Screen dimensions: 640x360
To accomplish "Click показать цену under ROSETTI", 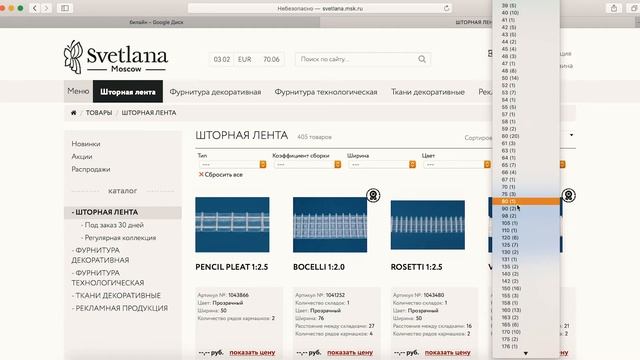I will point(447,352).
